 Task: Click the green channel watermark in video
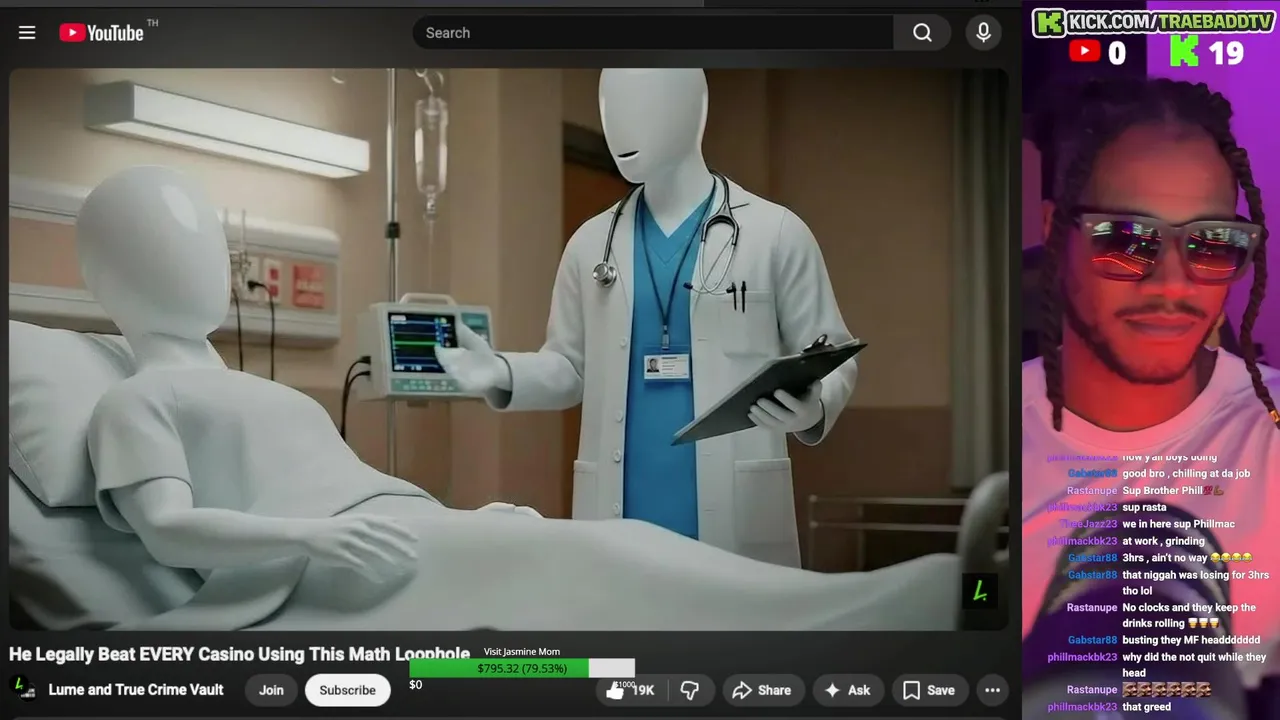[979, 591]
